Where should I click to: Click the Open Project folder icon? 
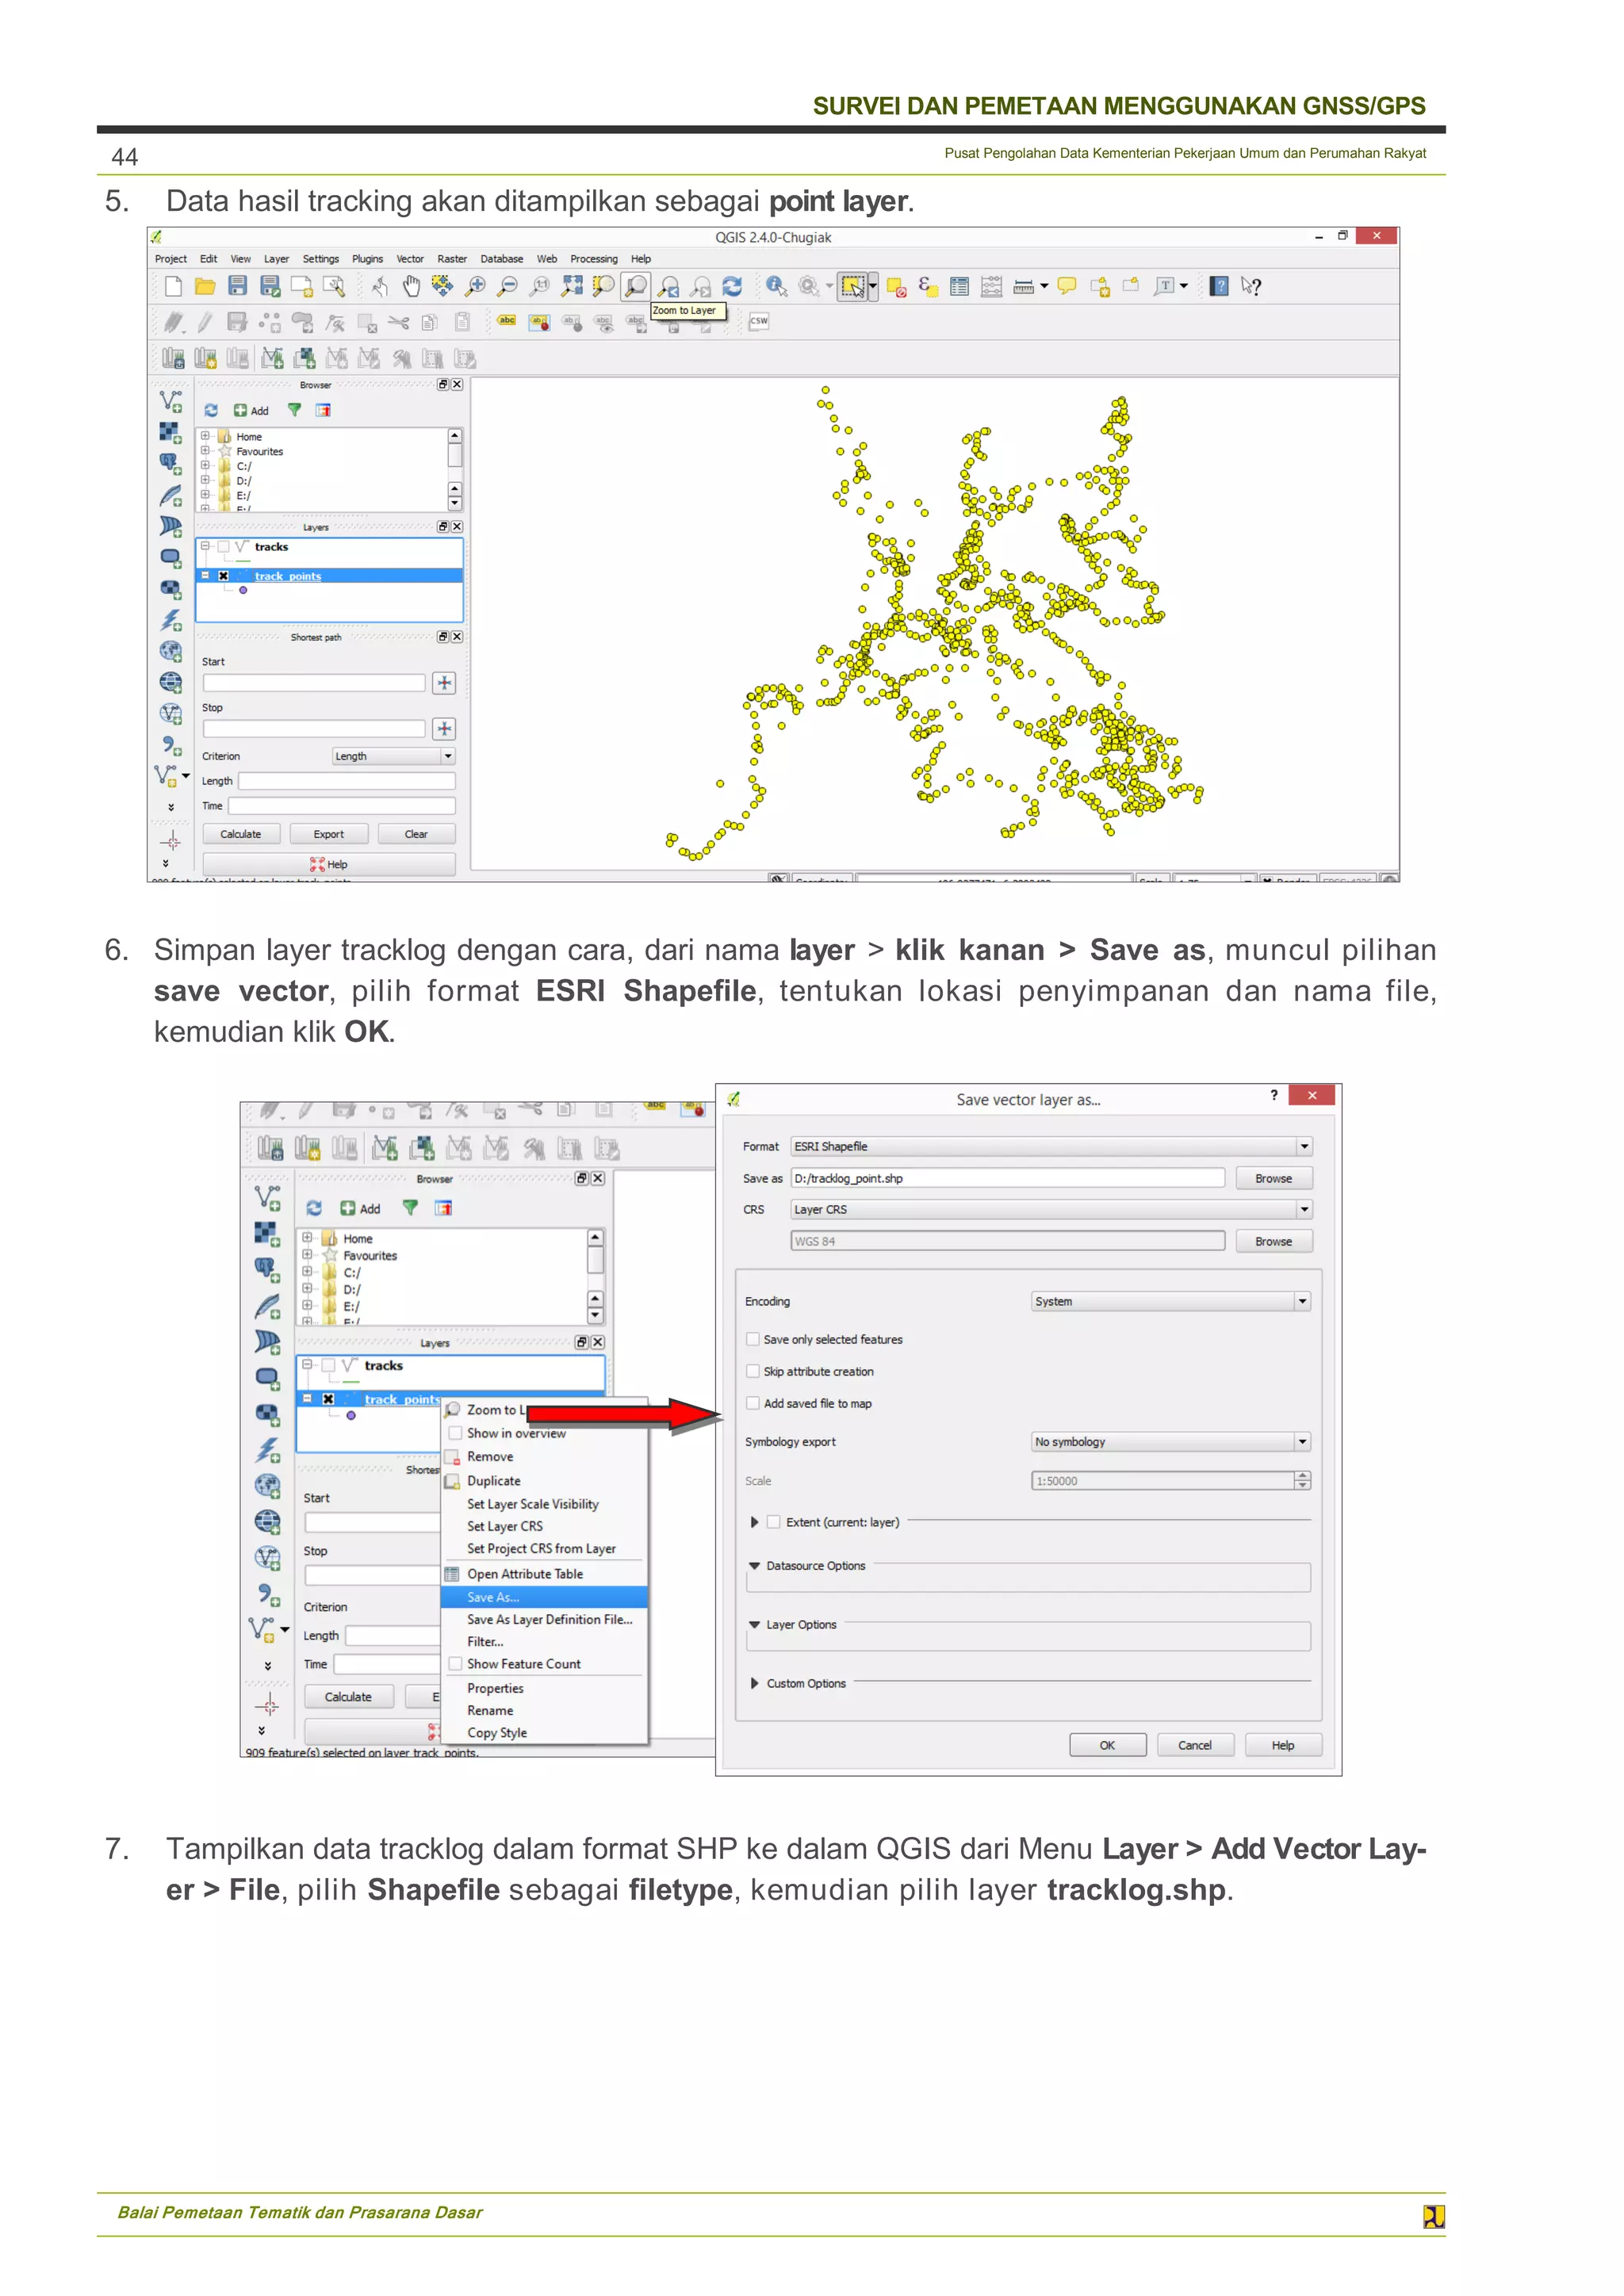point(205,287)
